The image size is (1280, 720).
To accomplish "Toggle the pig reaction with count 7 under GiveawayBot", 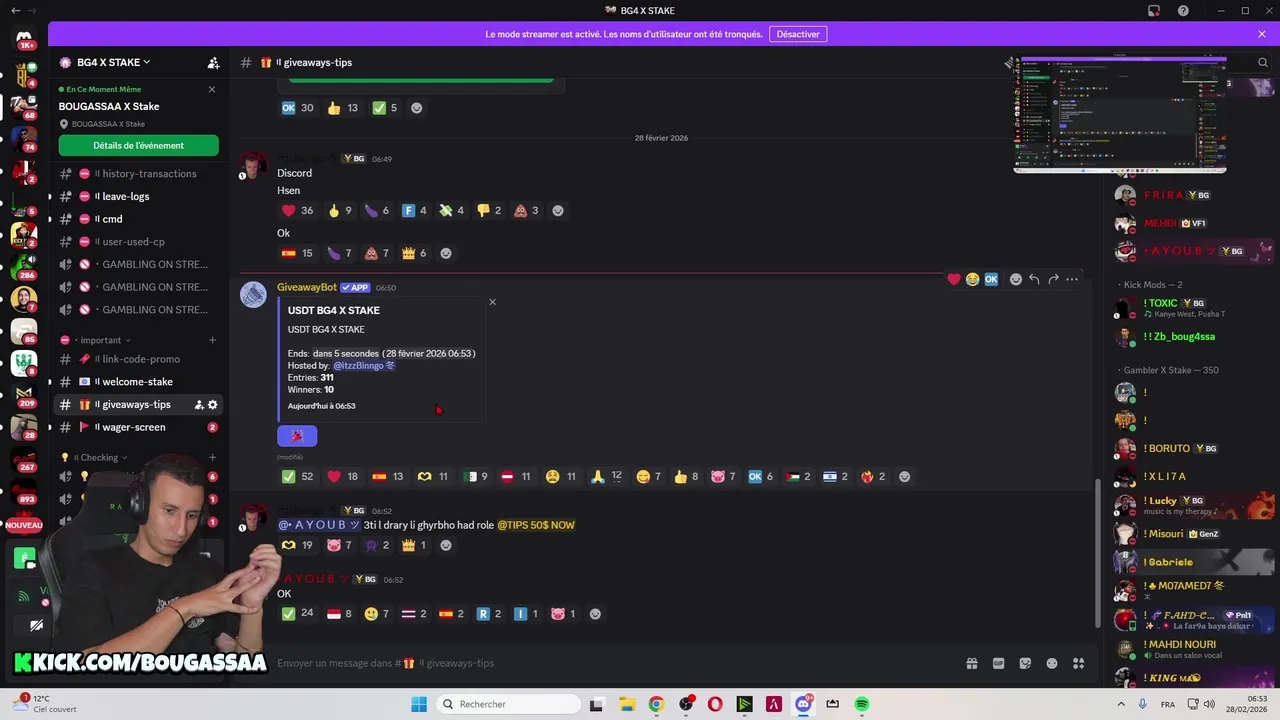I will tap(723, 477).
